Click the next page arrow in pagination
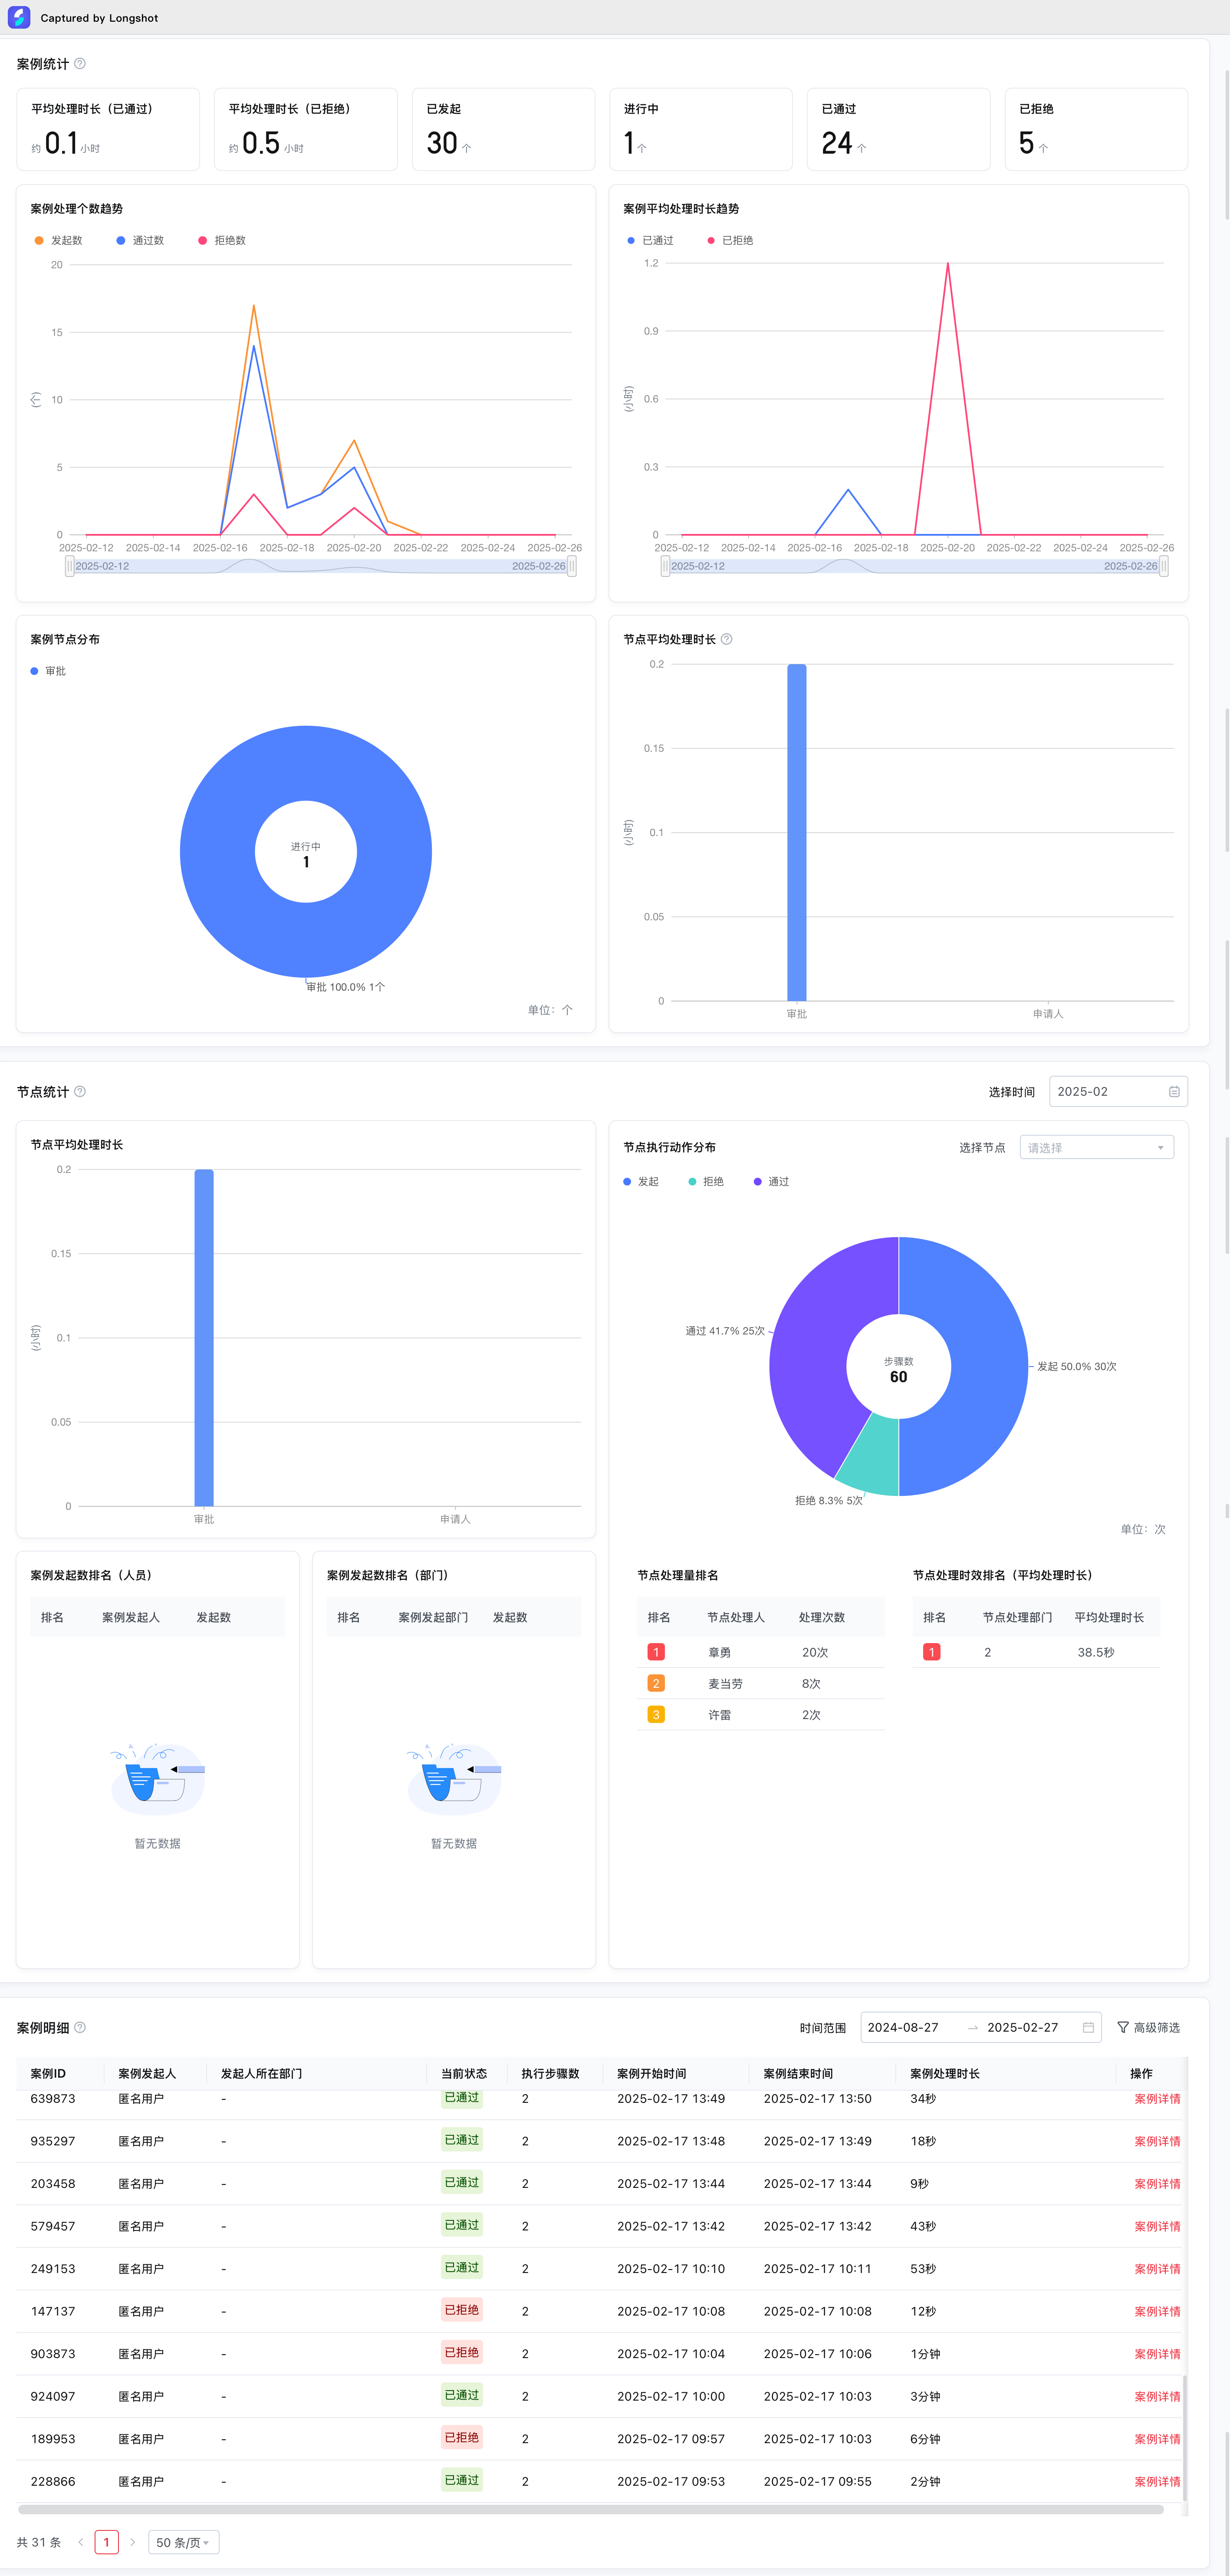The height and width of the screenshot is (2576, 1230). pyautogui.click(x=132, y=2542)
